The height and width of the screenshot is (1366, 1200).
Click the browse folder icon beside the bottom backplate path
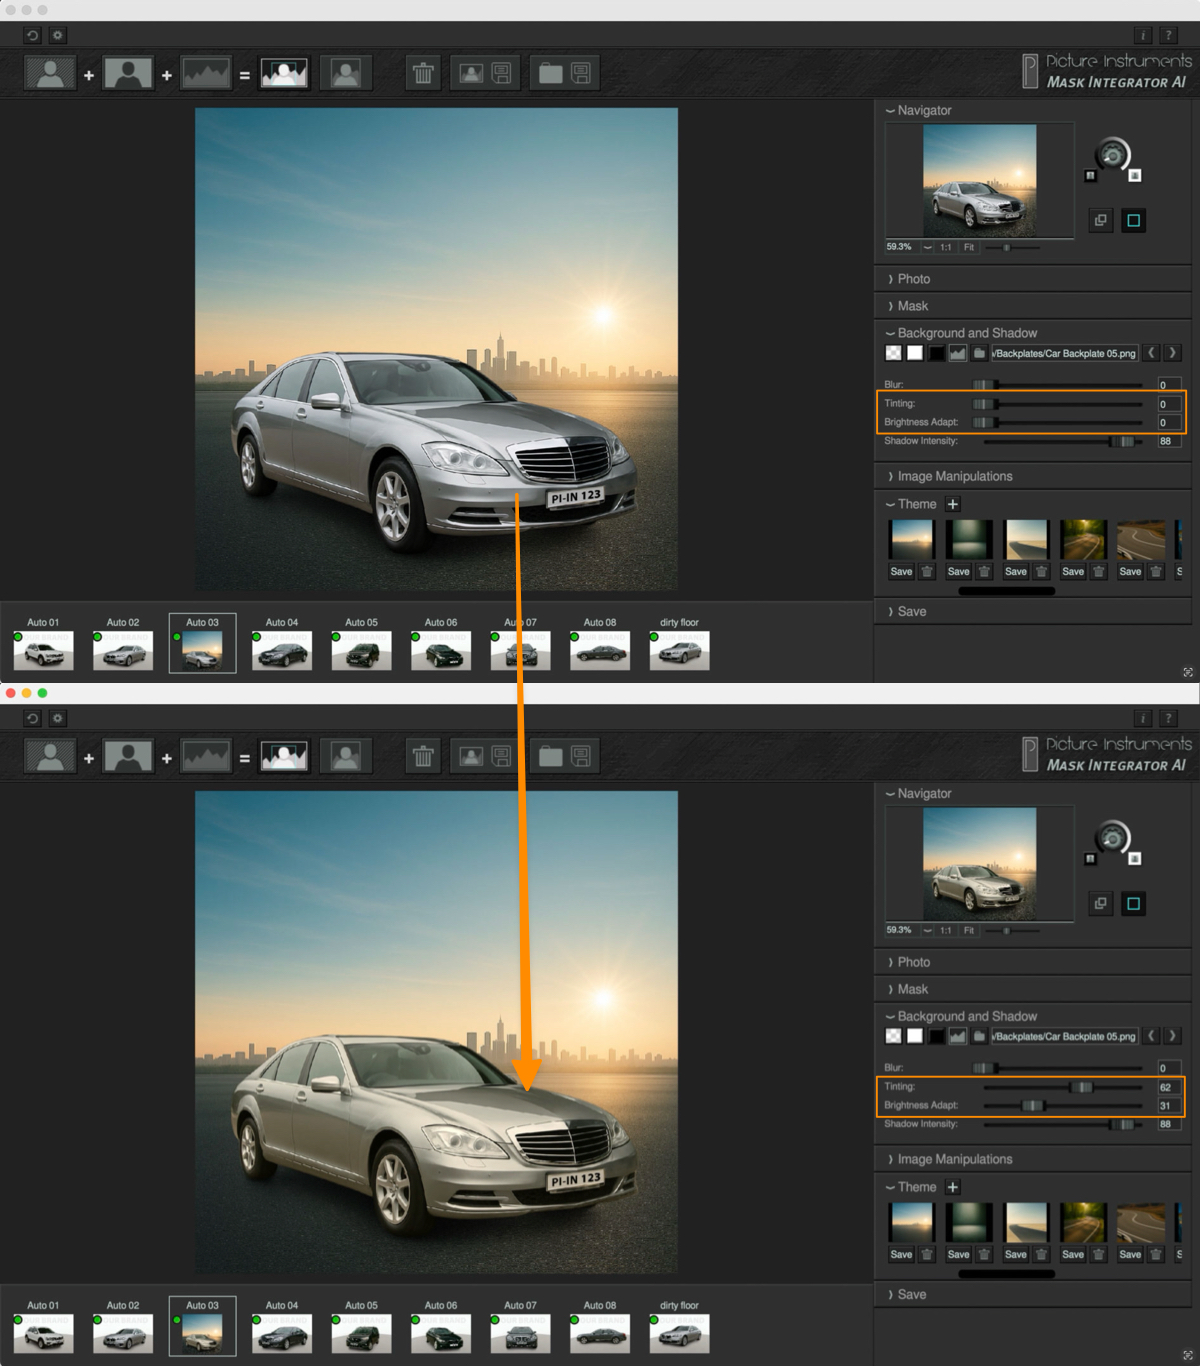click(x=979, y=1036)
